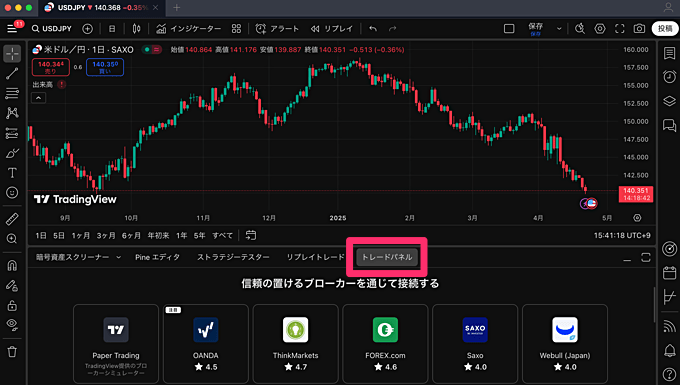680x385 pixels.
Task: Create an alert with アラート button
Action: click(x=278, y=29)
